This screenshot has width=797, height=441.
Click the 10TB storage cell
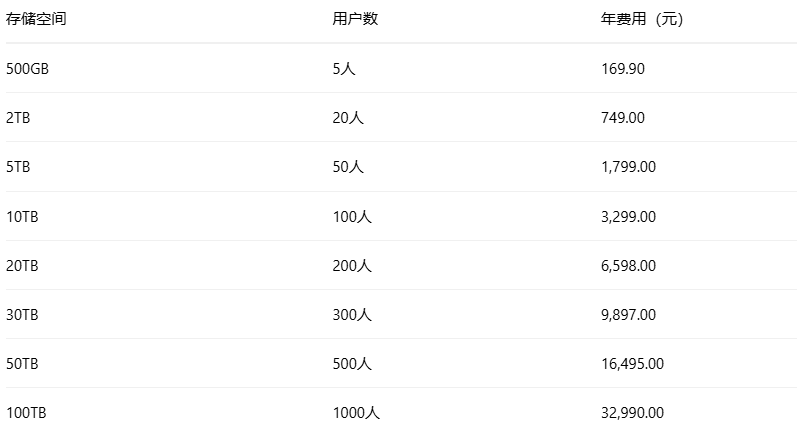pyautogui.click(x=22, y=216)
